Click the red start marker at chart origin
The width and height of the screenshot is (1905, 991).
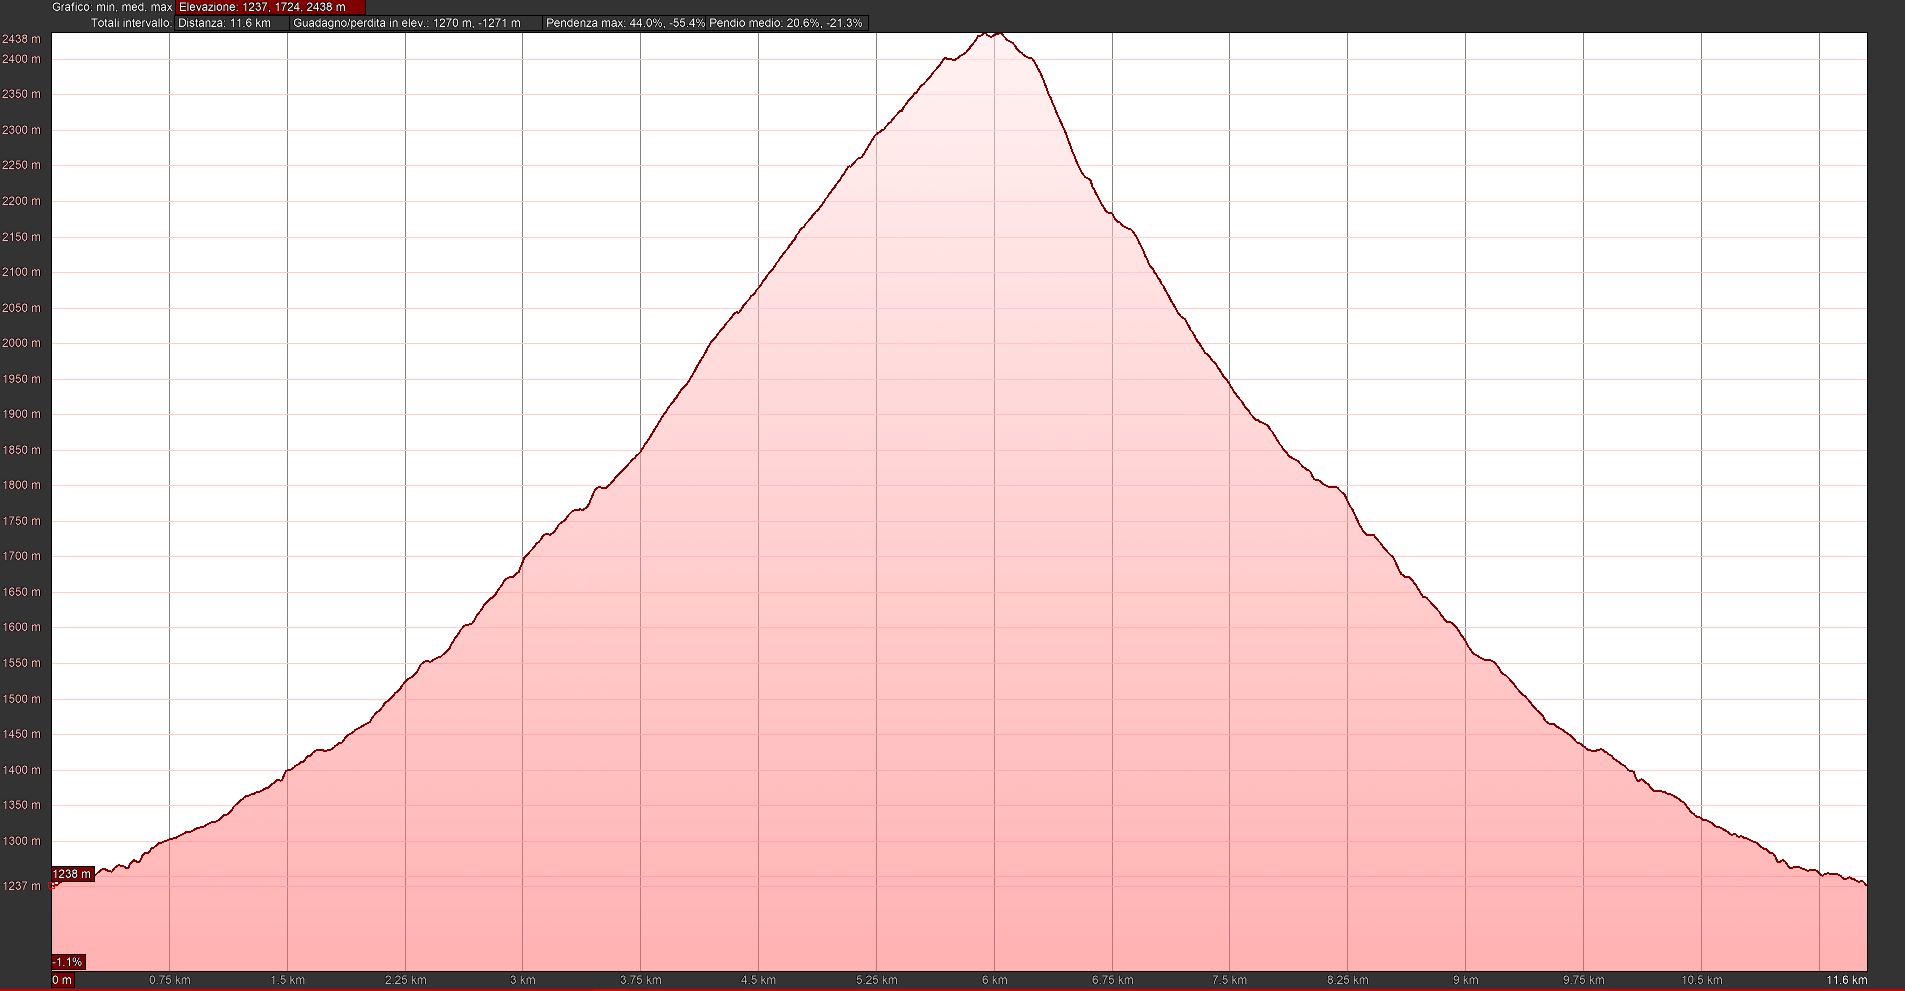pyautogui.click(x=54, y=885)
